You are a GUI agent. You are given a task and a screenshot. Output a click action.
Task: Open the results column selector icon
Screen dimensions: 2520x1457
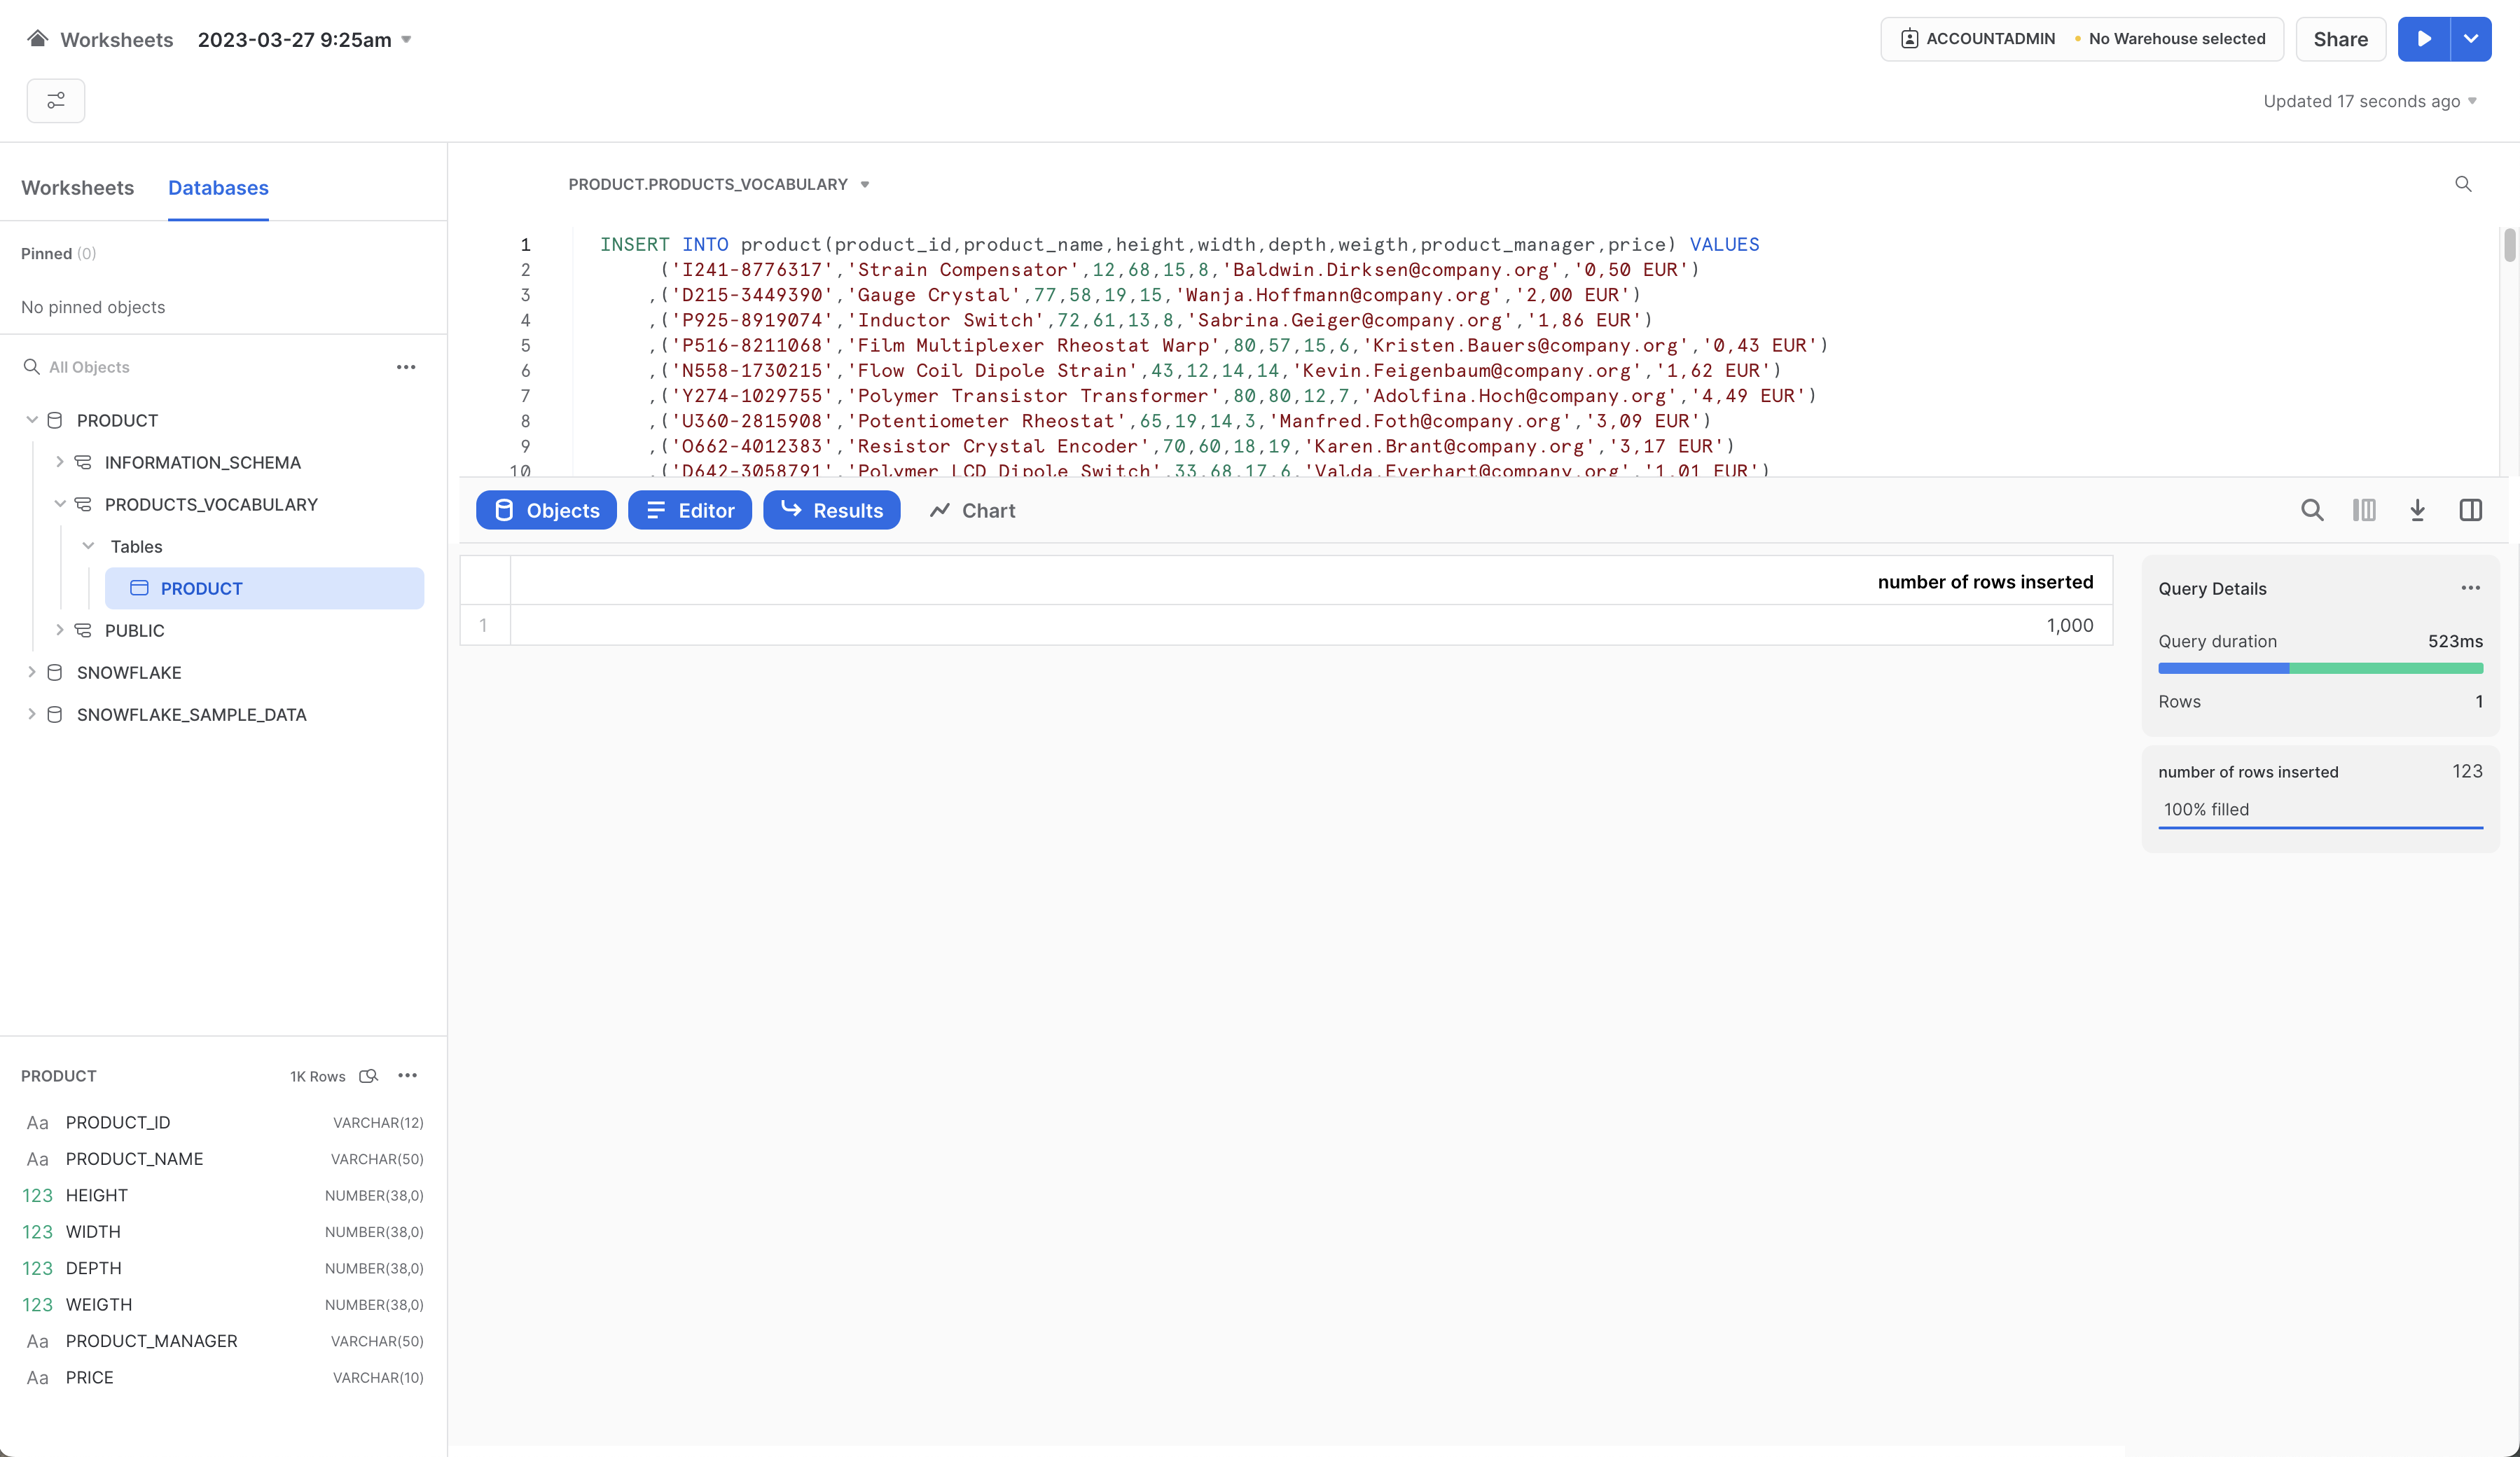coord(2364,511)
